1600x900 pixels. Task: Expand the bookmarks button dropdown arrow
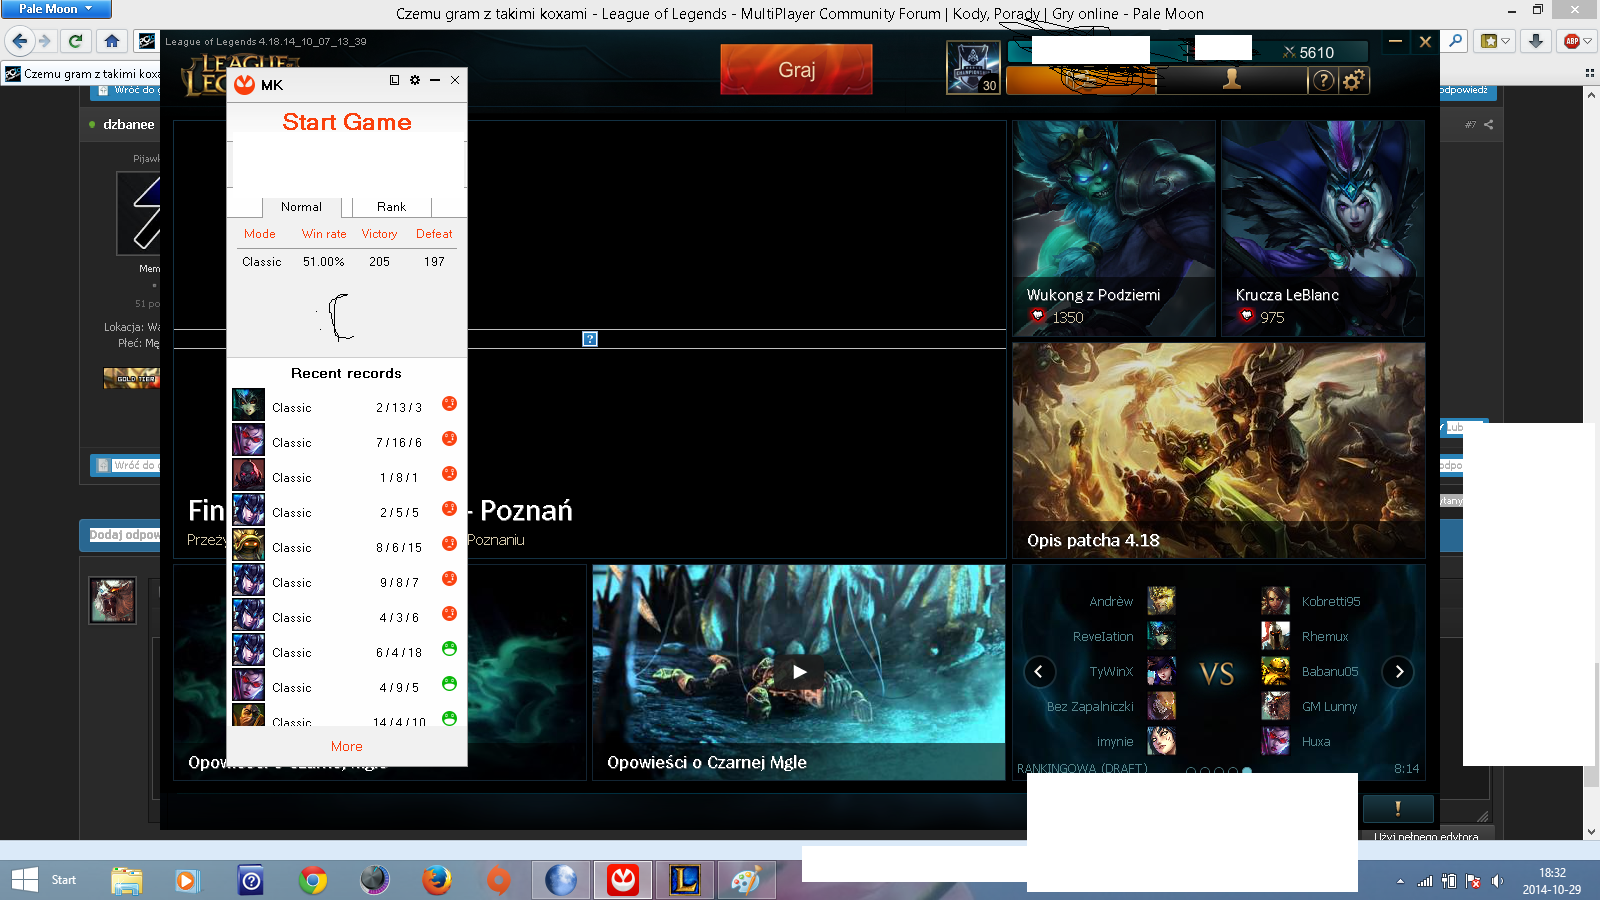click(x=1506, y=41)
